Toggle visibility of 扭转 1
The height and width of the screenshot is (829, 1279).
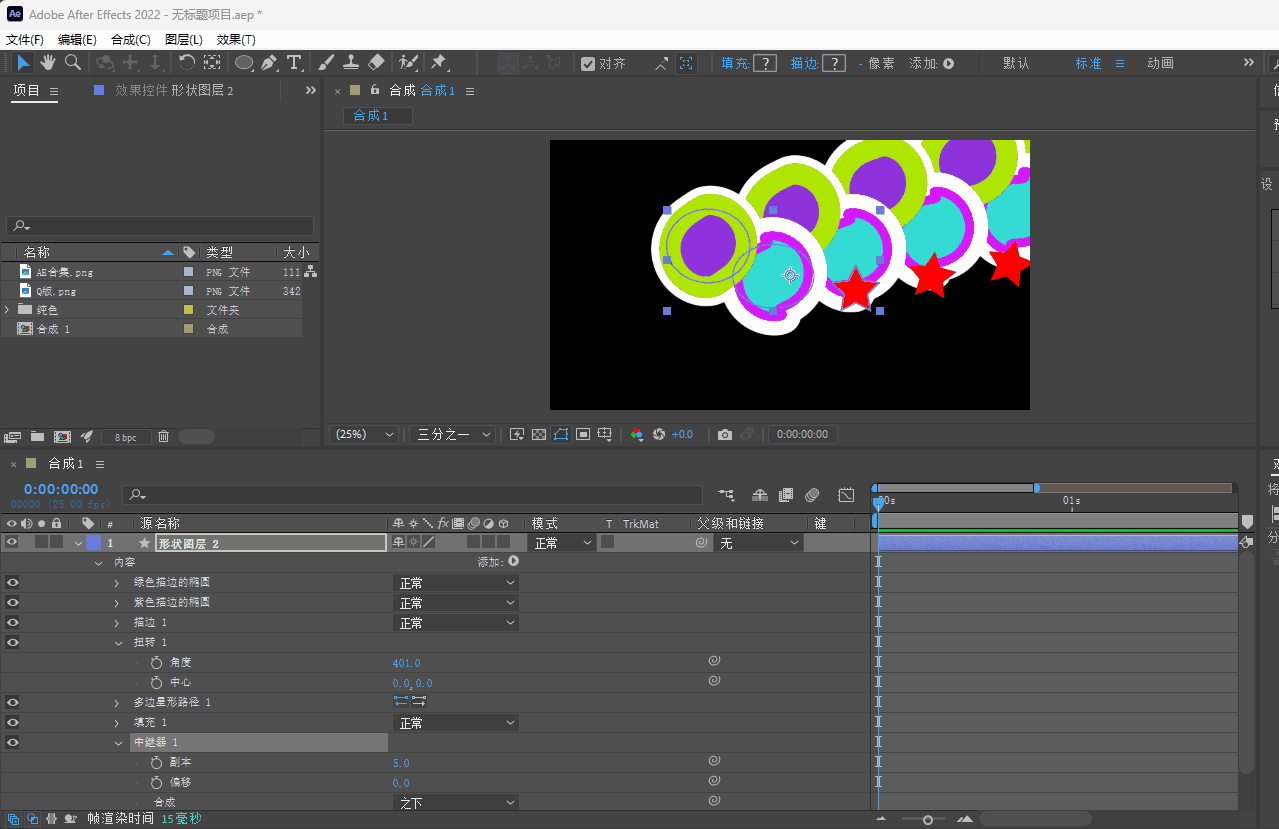12,643
